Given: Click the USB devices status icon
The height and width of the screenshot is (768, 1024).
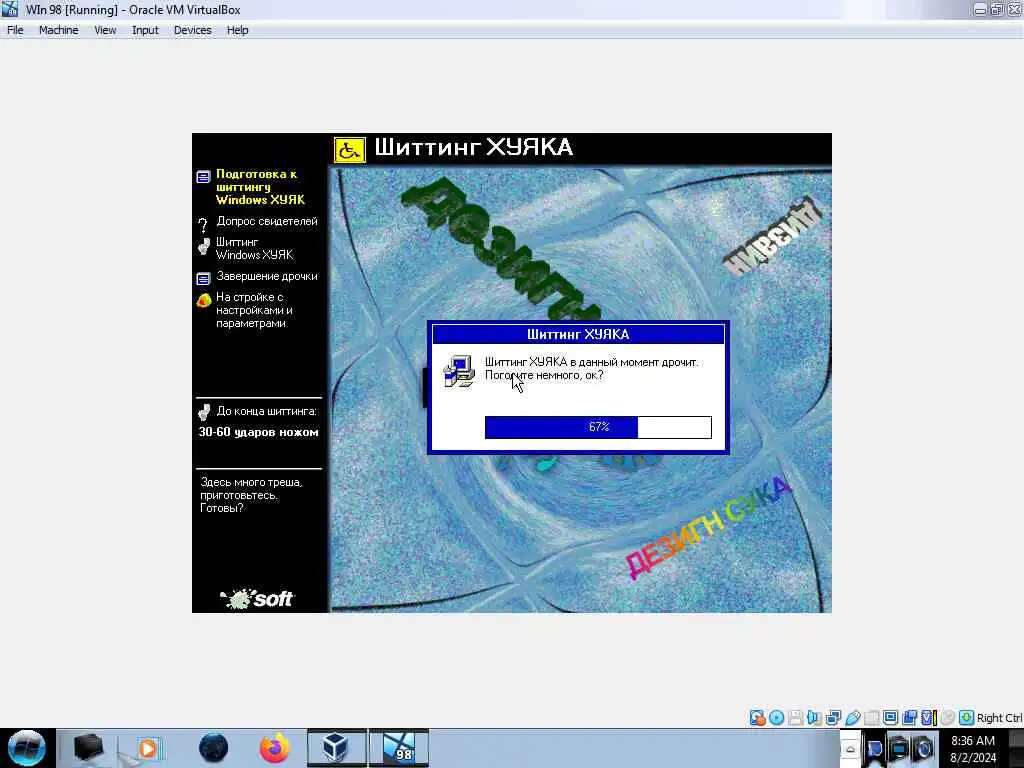Looking at the screenshot, I should pyautogui.click(x=852, y=718).
